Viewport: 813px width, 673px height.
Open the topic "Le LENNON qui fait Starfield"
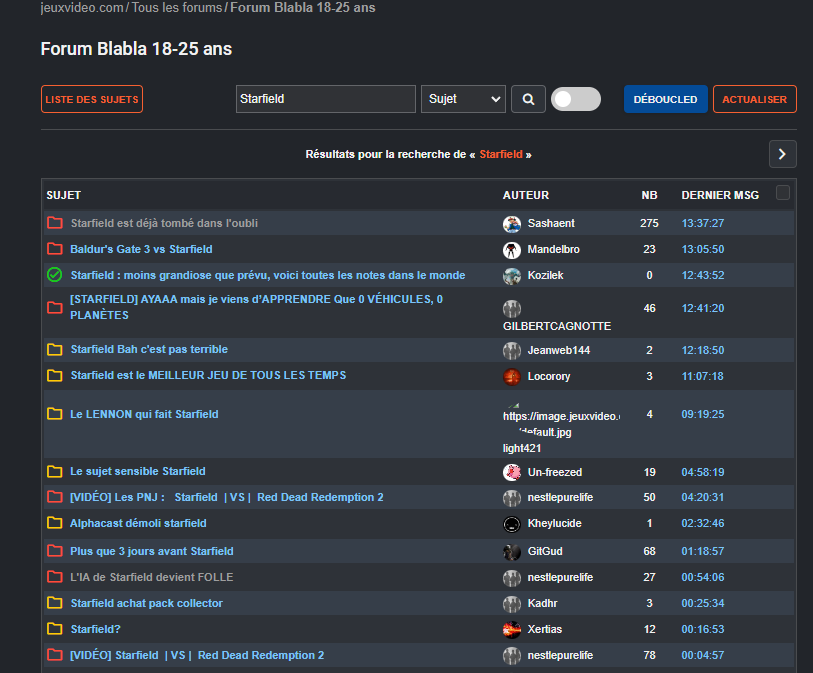click(x=144, y=414)
